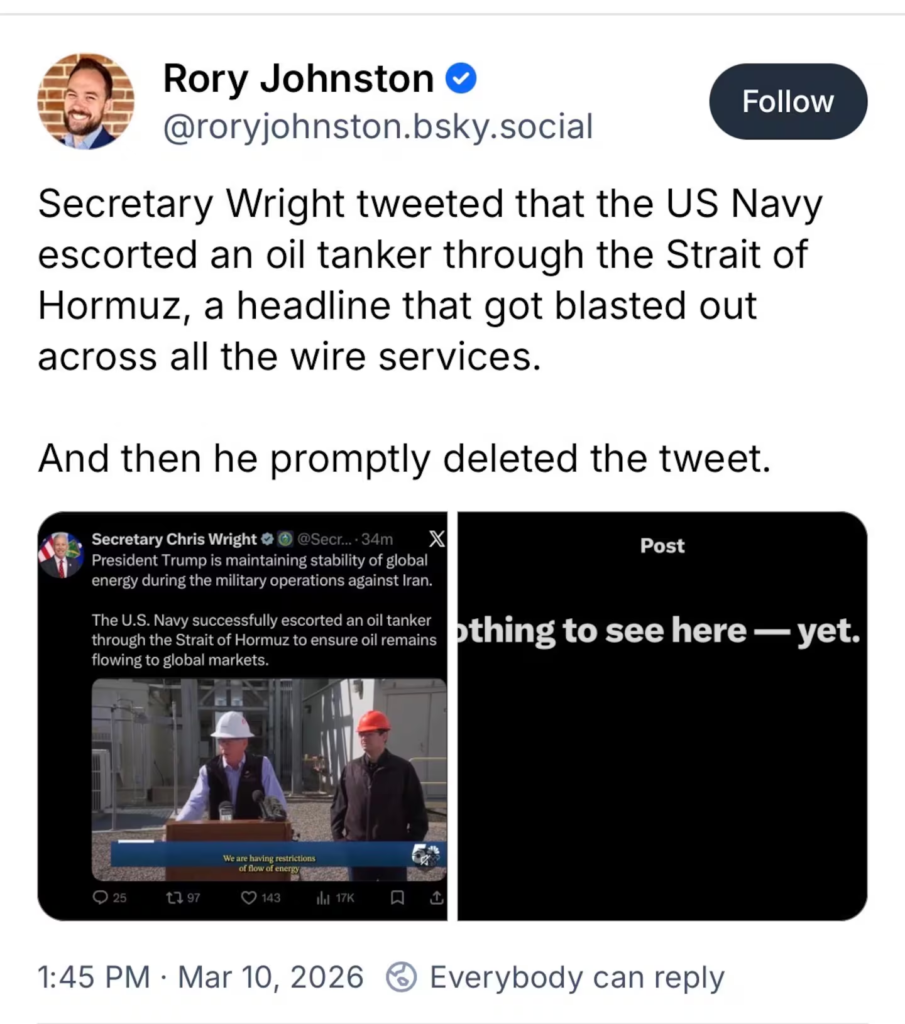Click the 'Everybody can reply' label

coord(576,977)
